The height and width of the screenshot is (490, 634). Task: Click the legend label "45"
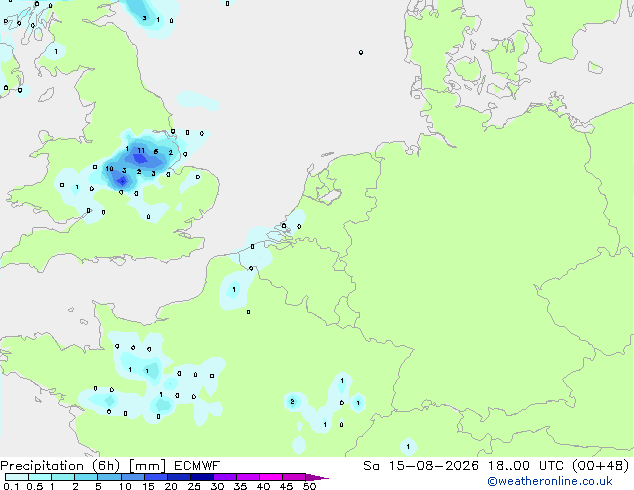point(286,486)
